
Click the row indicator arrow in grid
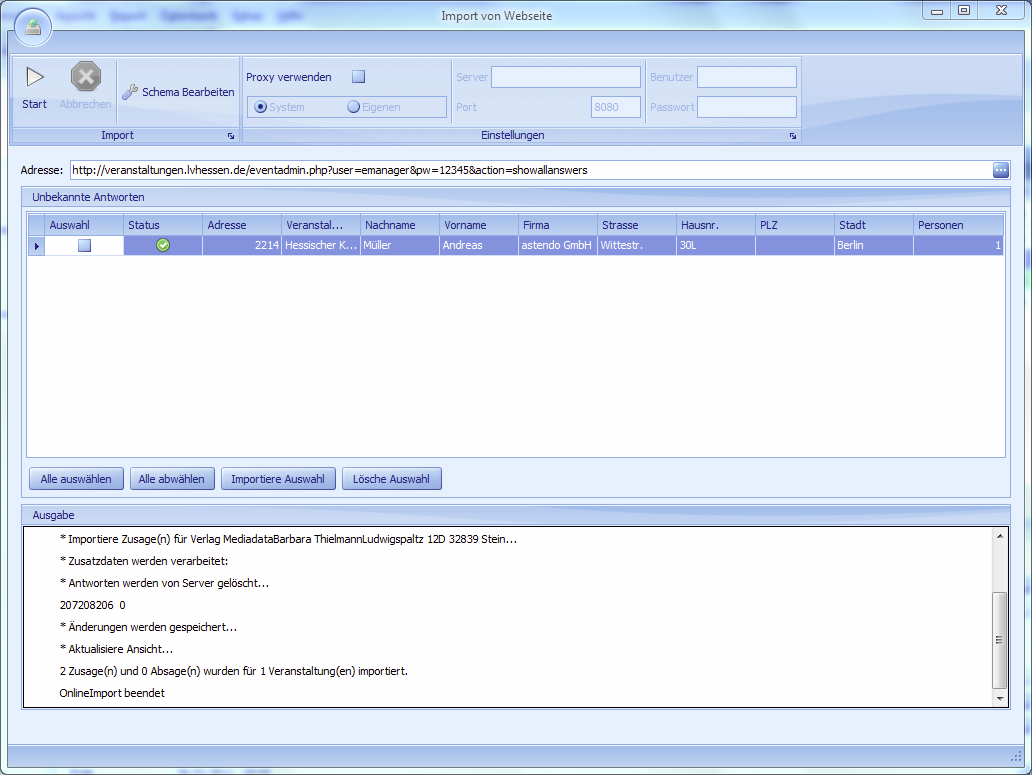(37, 246)
